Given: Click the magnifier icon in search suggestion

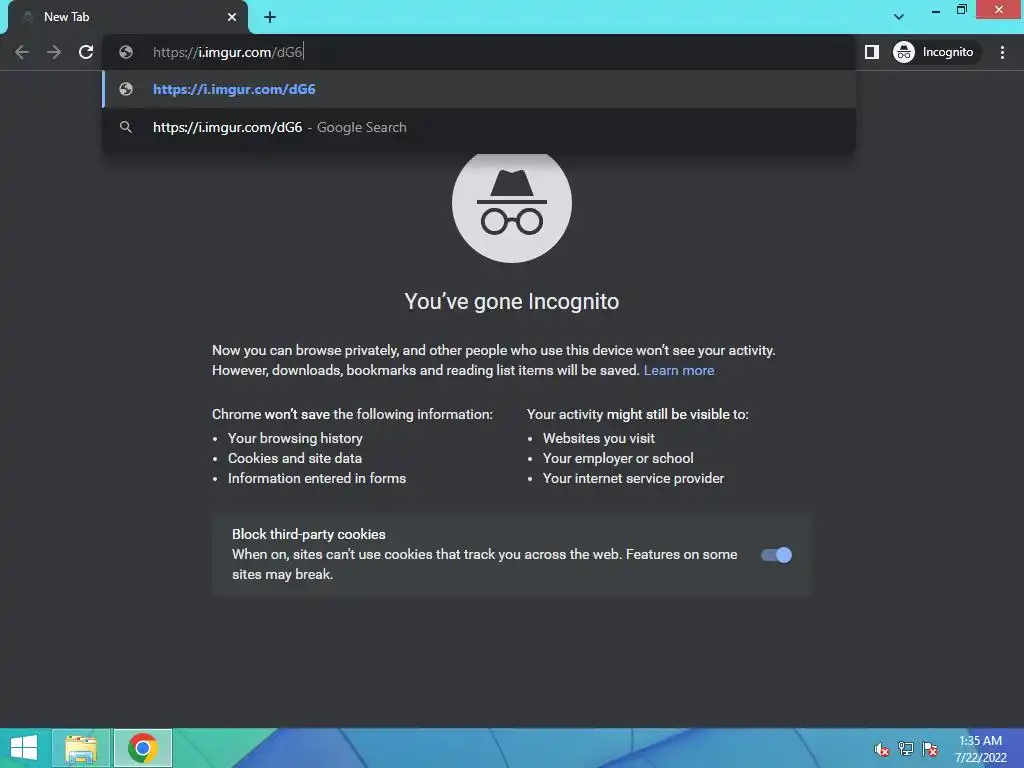Looking at the screenshot, I should tap(126, 127).
